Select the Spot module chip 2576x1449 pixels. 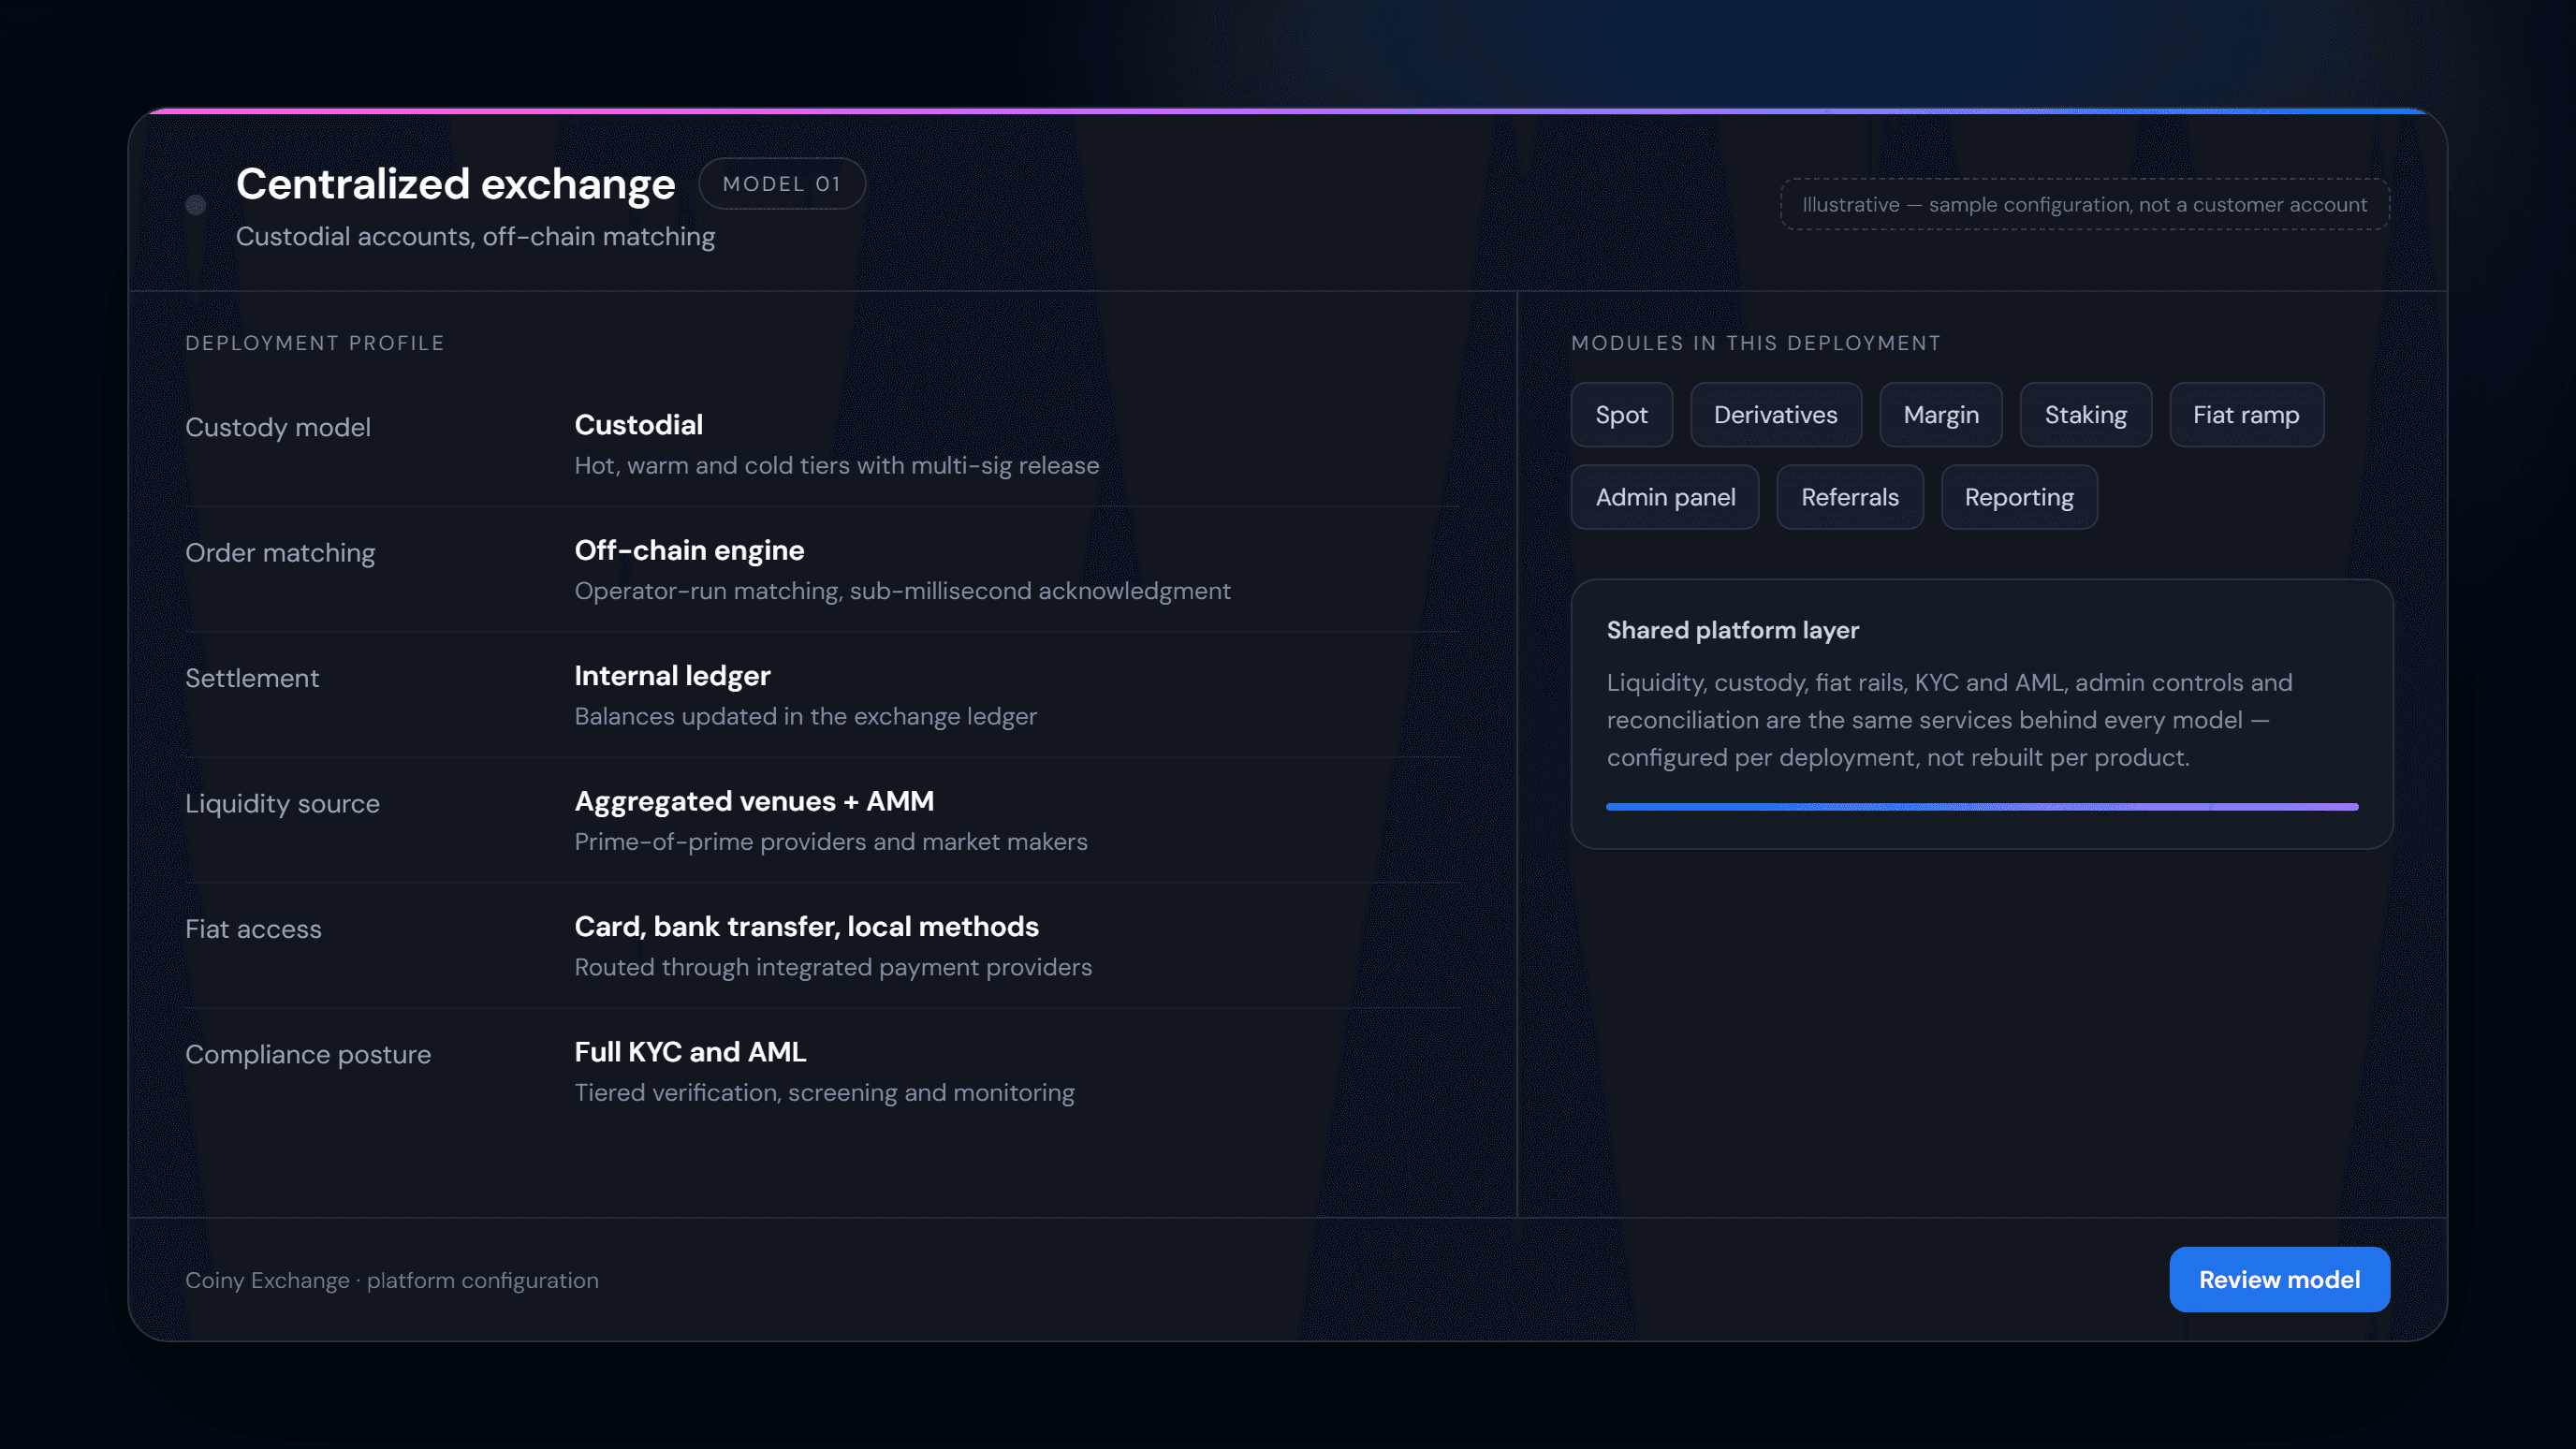[1621, 414]
